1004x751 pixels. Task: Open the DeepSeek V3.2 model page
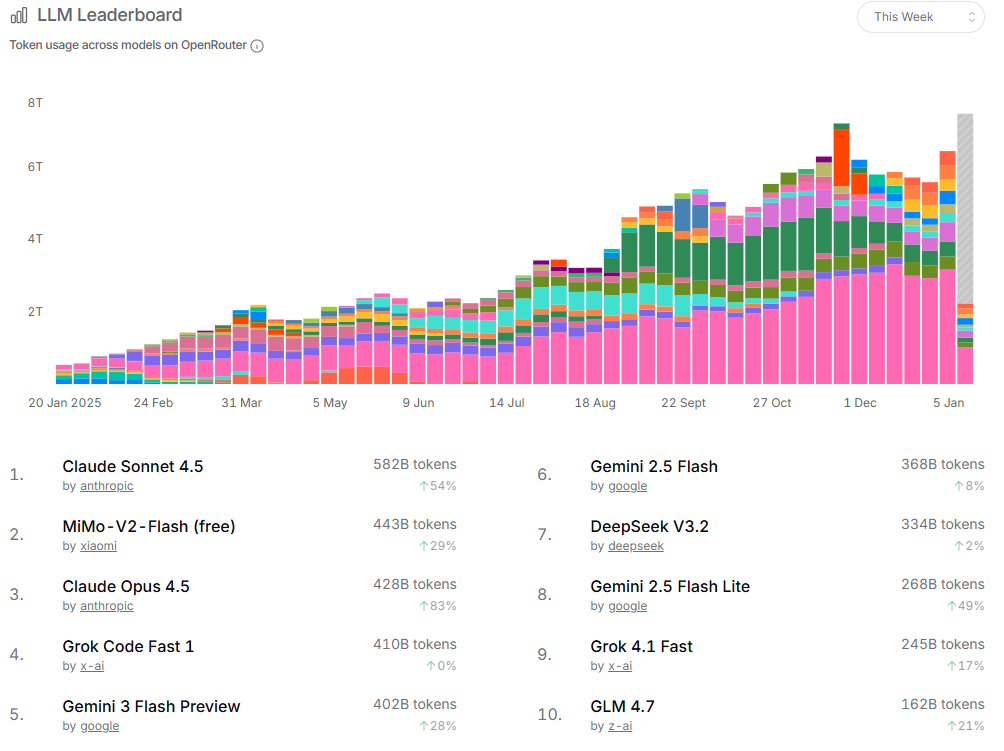(x=649, y=526)
